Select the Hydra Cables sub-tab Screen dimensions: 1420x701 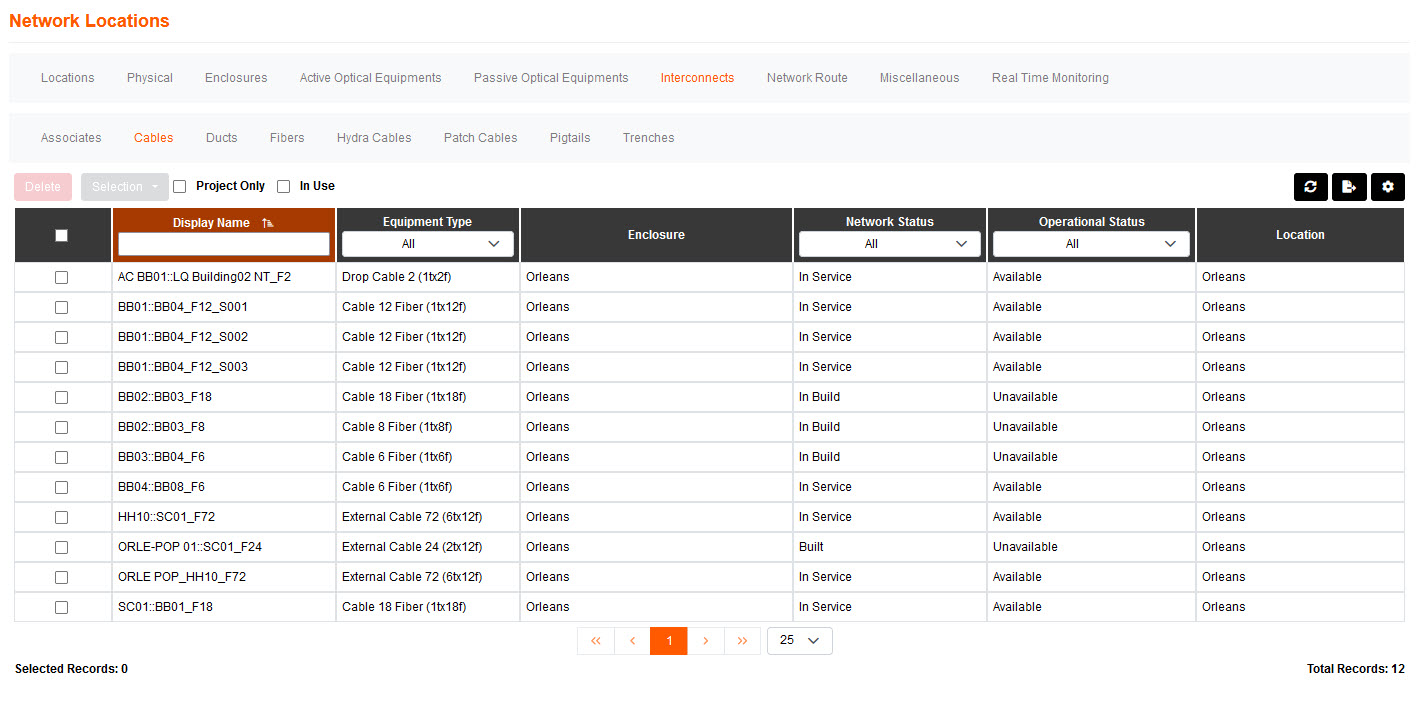[374, 138]
